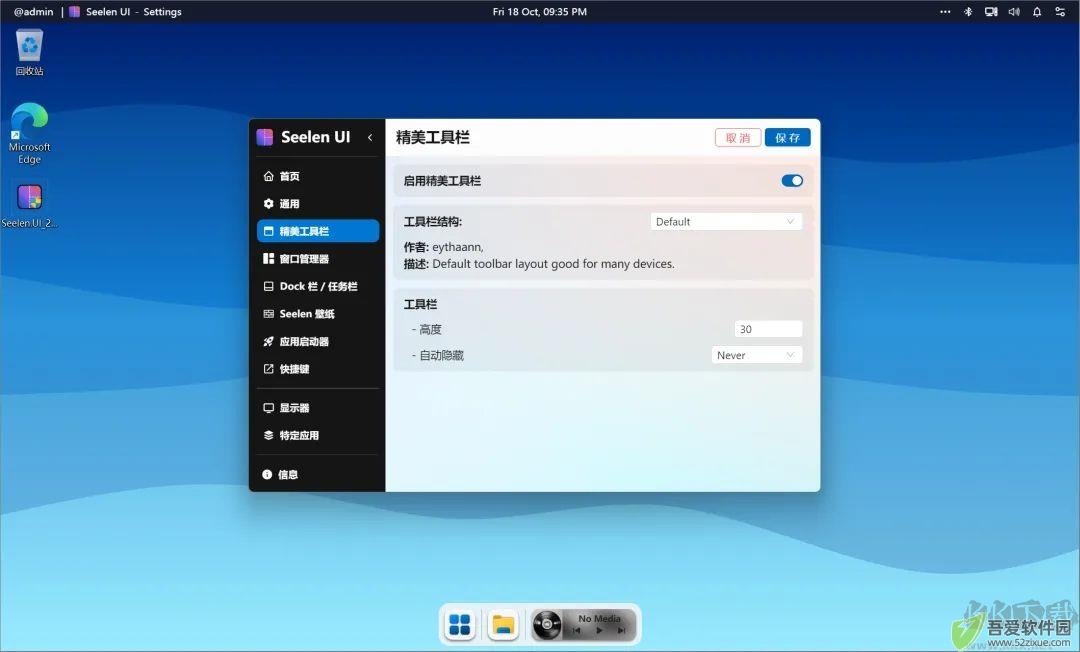Click previous track in media widget

coord(577,631)
